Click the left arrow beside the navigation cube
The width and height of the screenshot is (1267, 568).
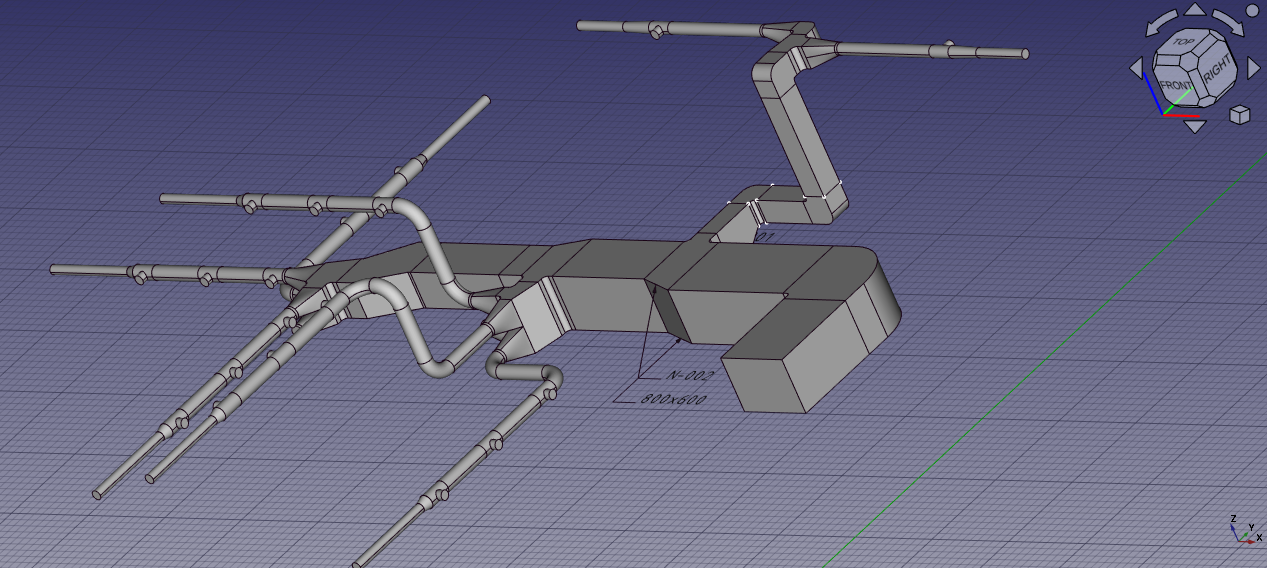[x=1136, y=68]
